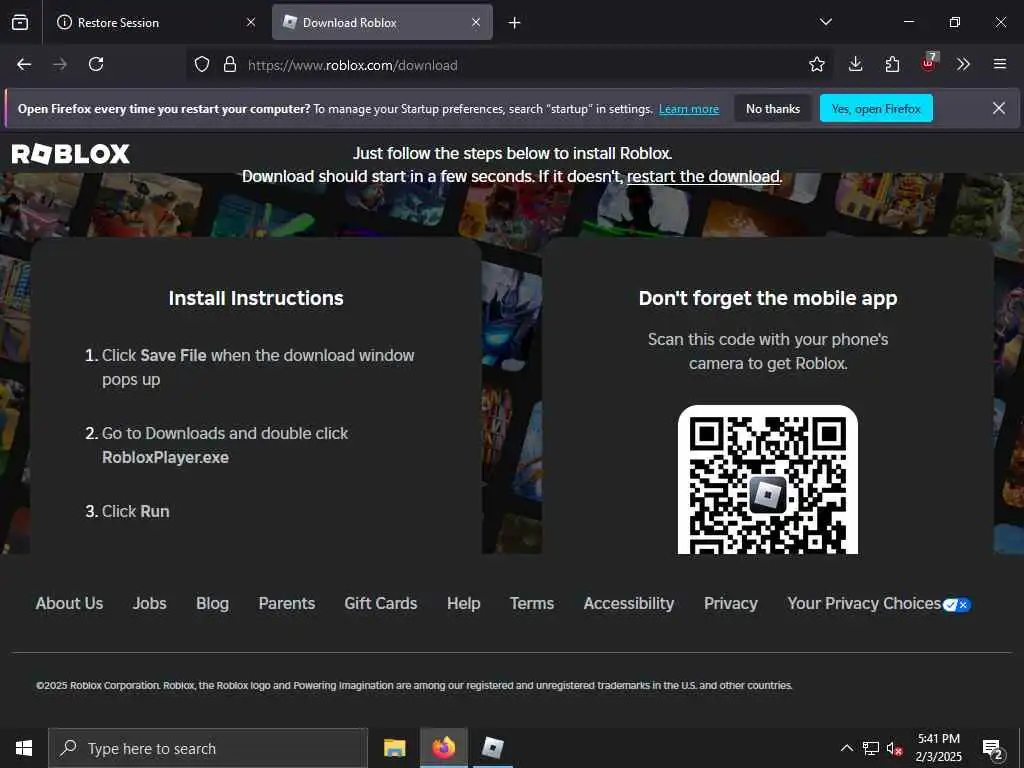The image size is (1024, 768).
Task: Open the Windows Start menu
Action: [x=24, y=748]
